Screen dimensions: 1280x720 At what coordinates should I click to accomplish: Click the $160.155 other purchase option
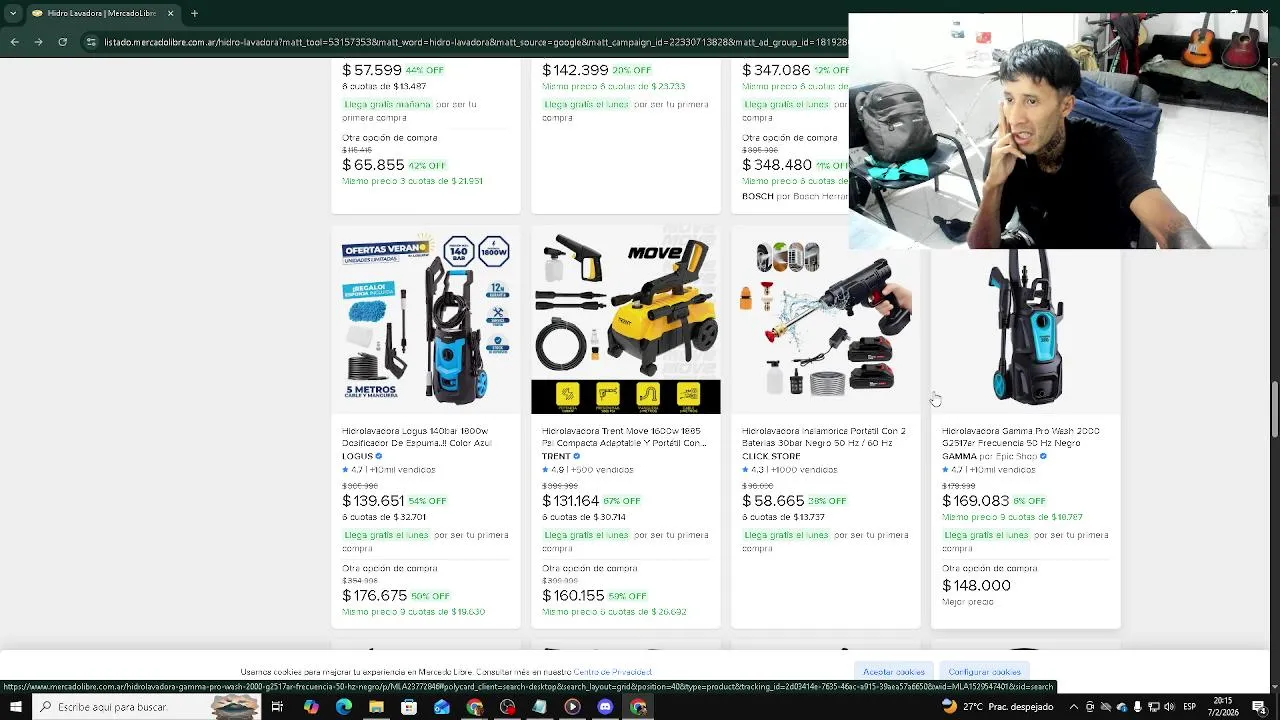573,595
